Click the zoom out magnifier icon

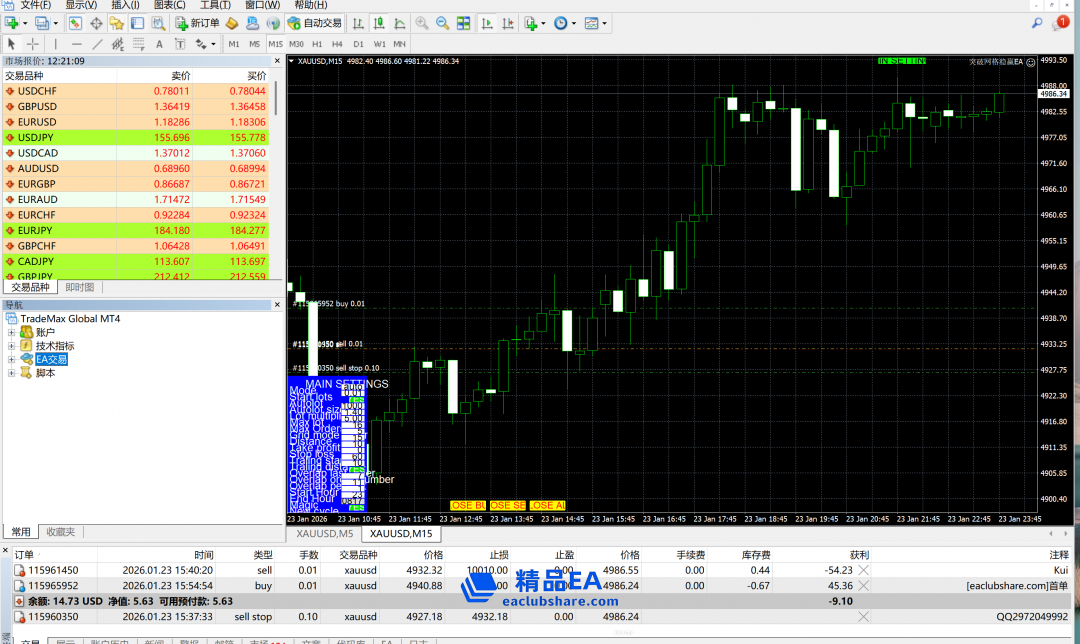click(442, 23)
